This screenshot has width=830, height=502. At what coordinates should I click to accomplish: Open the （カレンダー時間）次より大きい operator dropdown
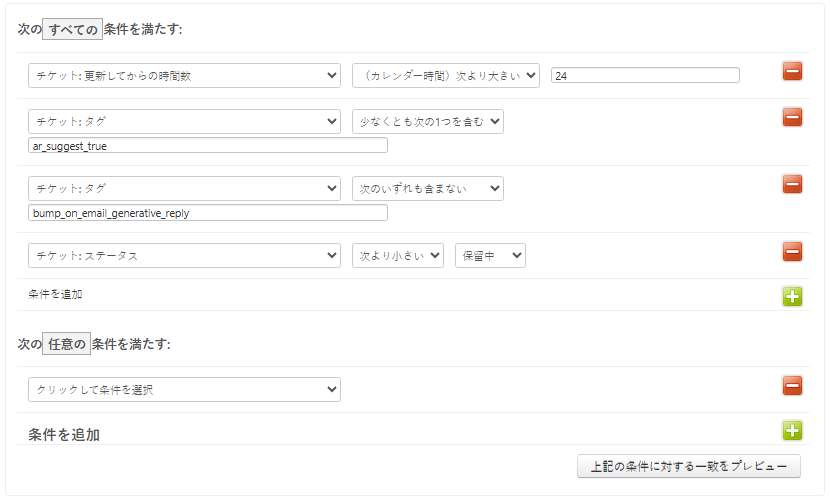point(445,76)
